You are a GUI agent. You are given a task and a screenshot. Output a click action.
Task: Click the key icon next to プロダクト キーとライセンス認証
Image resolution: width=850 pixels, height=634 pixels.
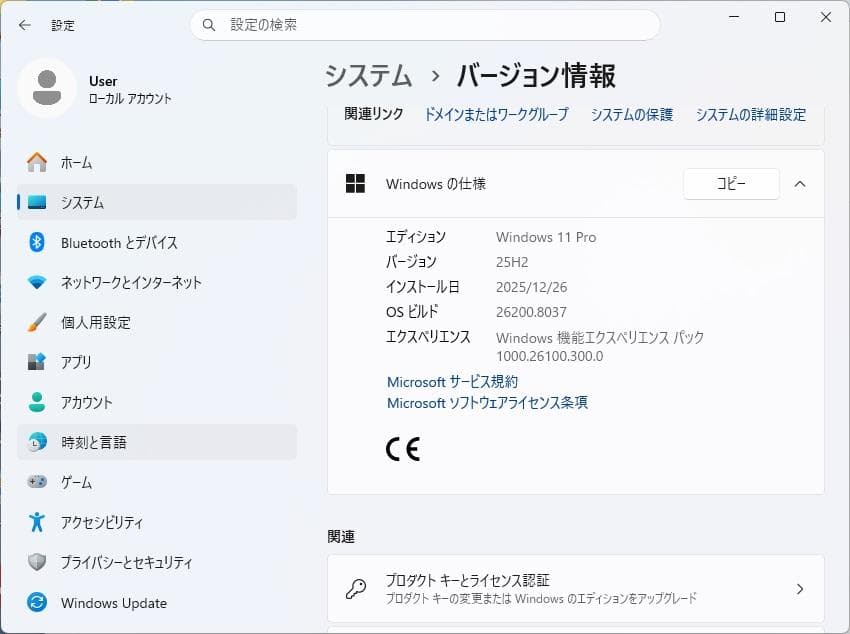pyautogui.click(x=355, y=589)
